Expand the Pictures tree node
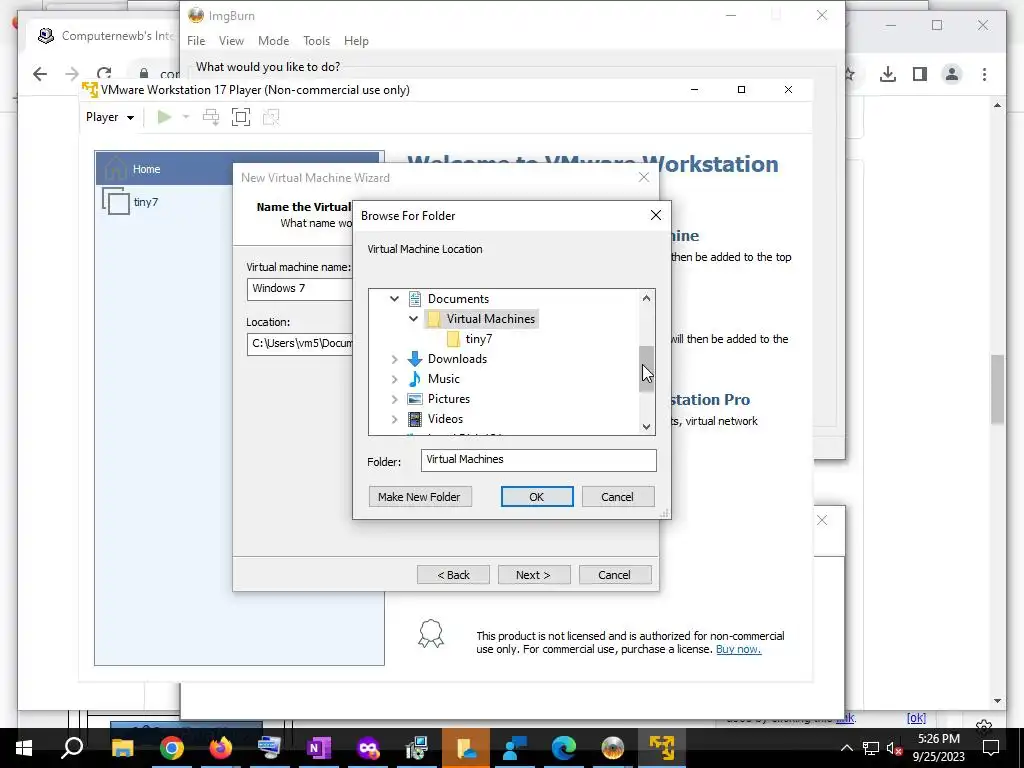1024x768 pixels. (x=394, y=399)
